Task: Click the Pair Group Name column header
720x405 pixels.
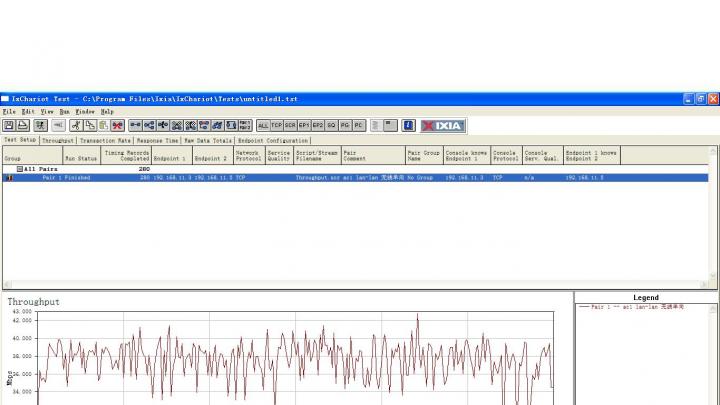Action: (424, 155)
